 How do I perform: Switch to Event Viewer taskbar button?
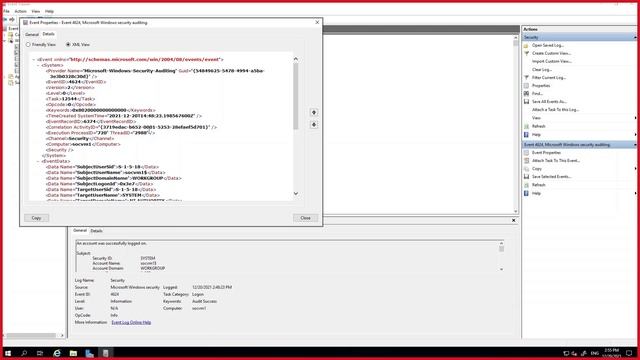pos(105,353)
